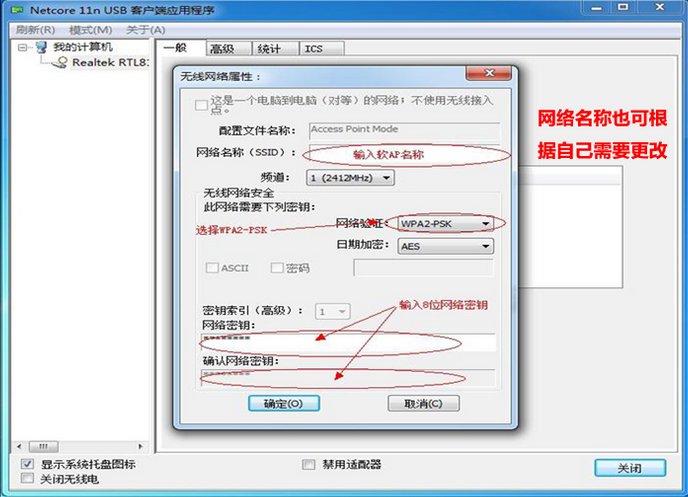
Task: Click the My Computer tree icon
Action: pyautogui.click(x=42, y=47)
